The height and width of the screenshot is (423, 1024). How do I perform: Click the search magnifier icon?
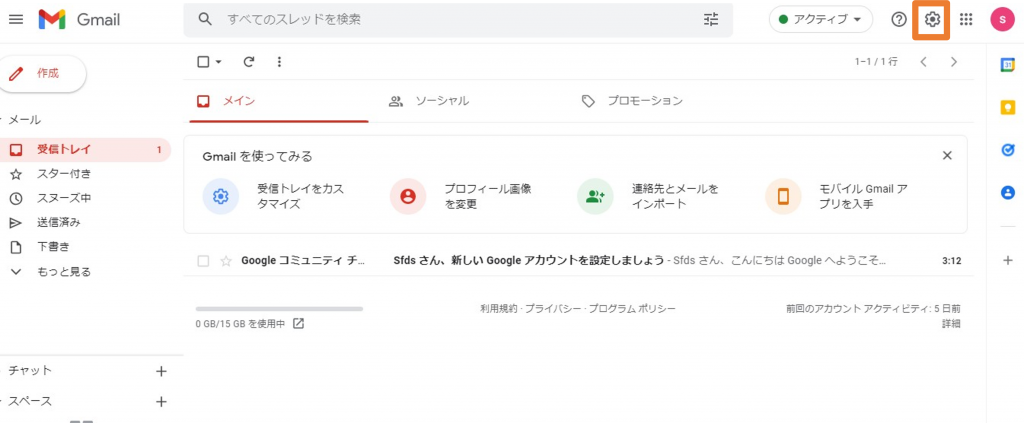click(x=205, y=20)
